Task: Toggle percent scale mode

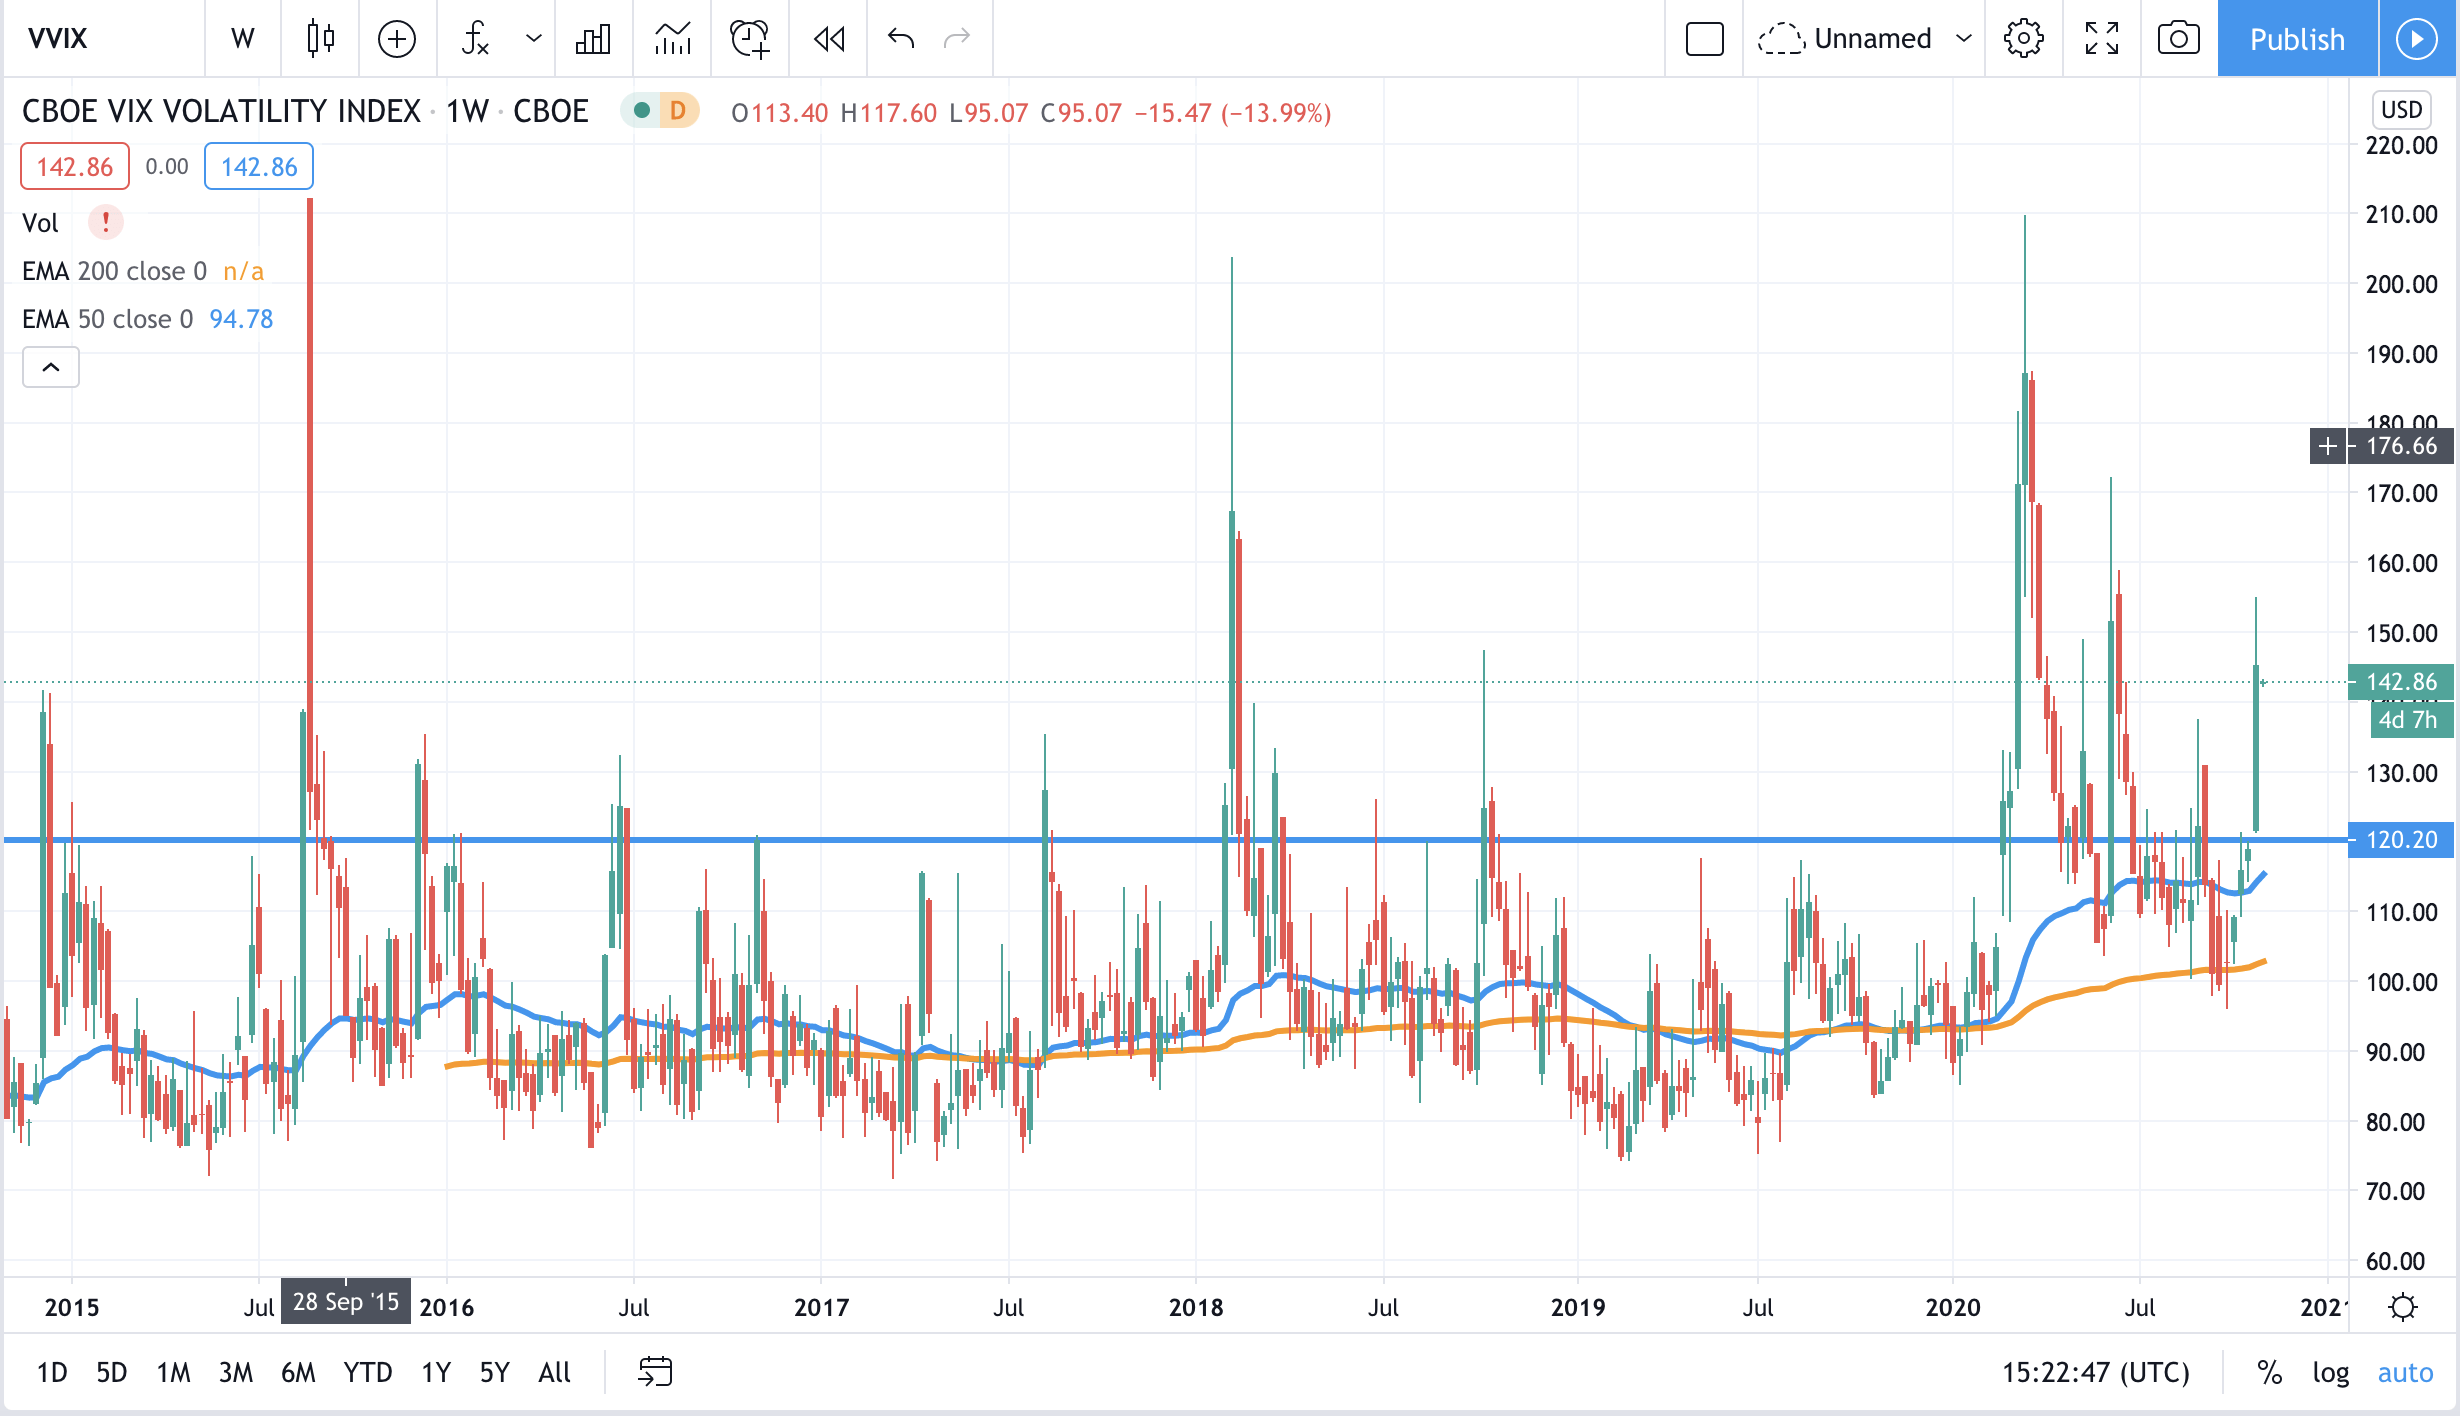Action: 2269,1372
